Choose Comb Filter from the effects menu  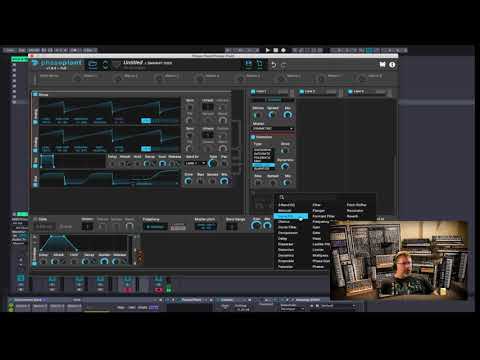[287, 227]
